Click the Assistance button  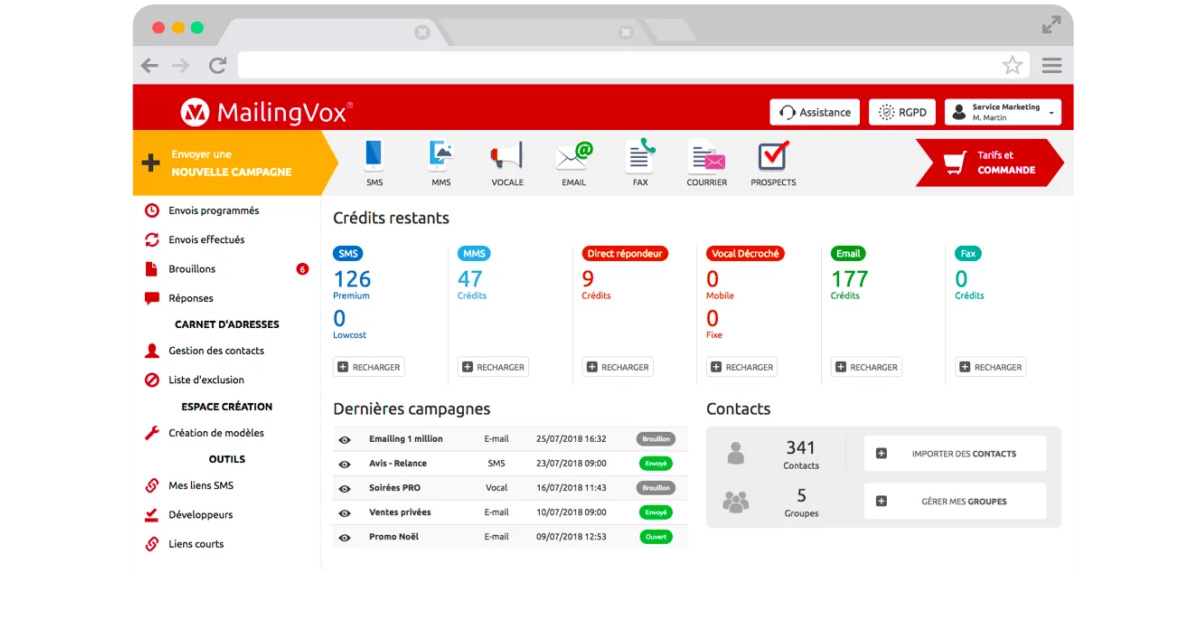(x=815, y=112)
